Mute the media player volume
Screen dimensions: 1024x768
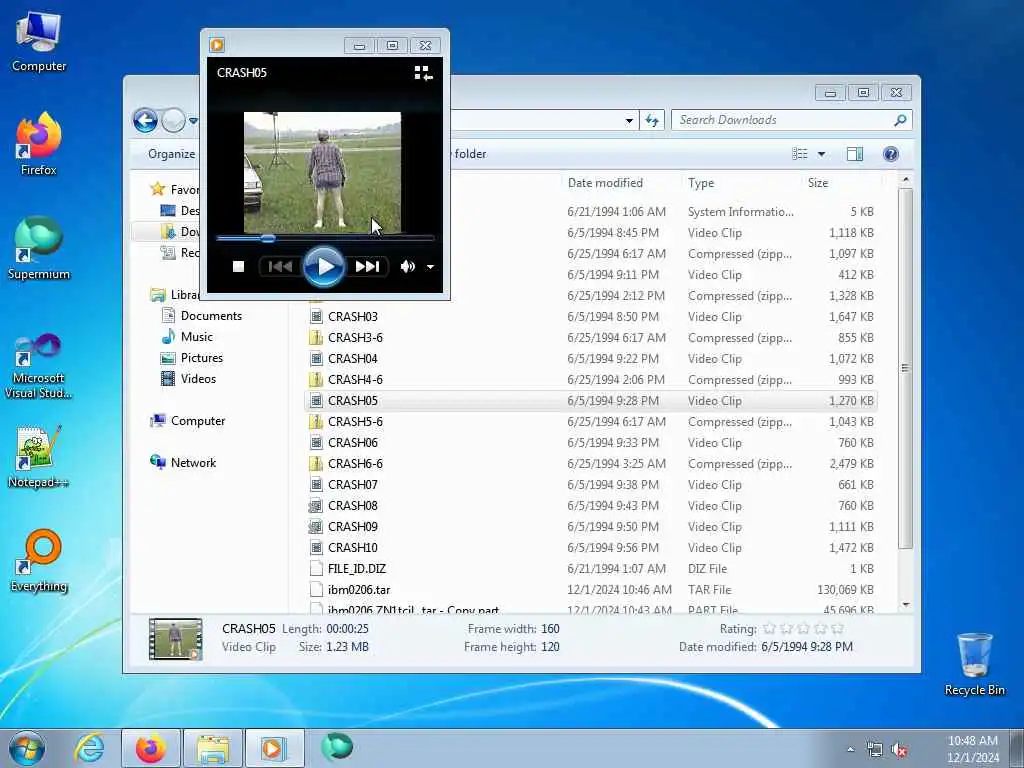click(408, 266)
